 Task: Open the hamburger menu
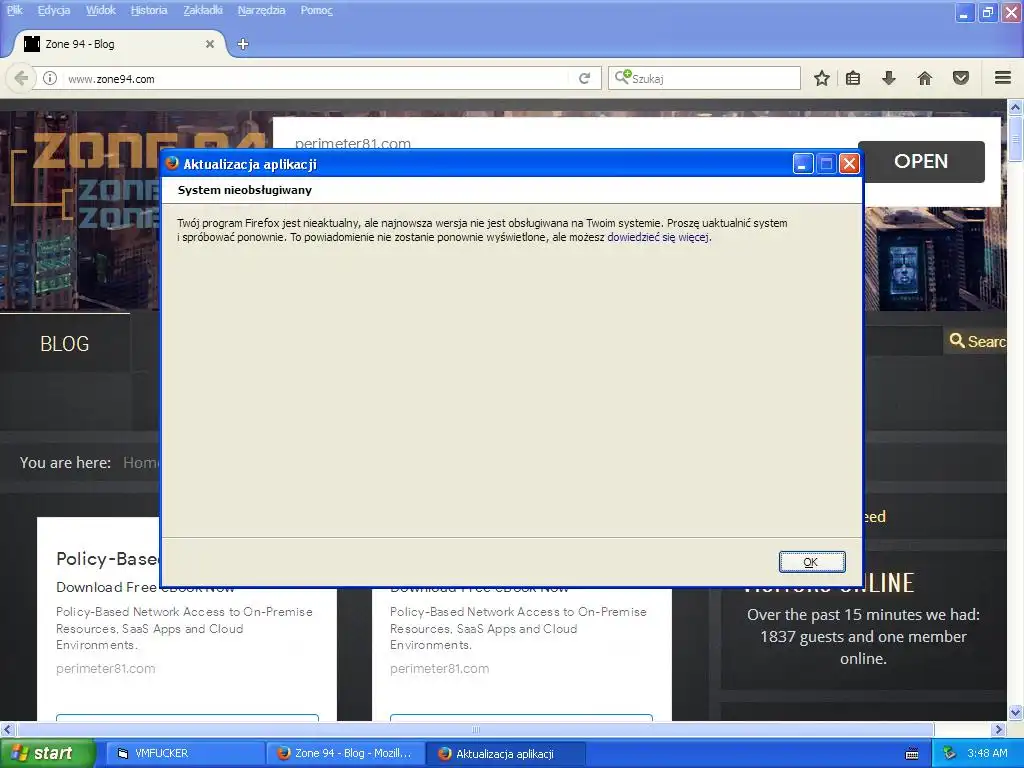1003,78
